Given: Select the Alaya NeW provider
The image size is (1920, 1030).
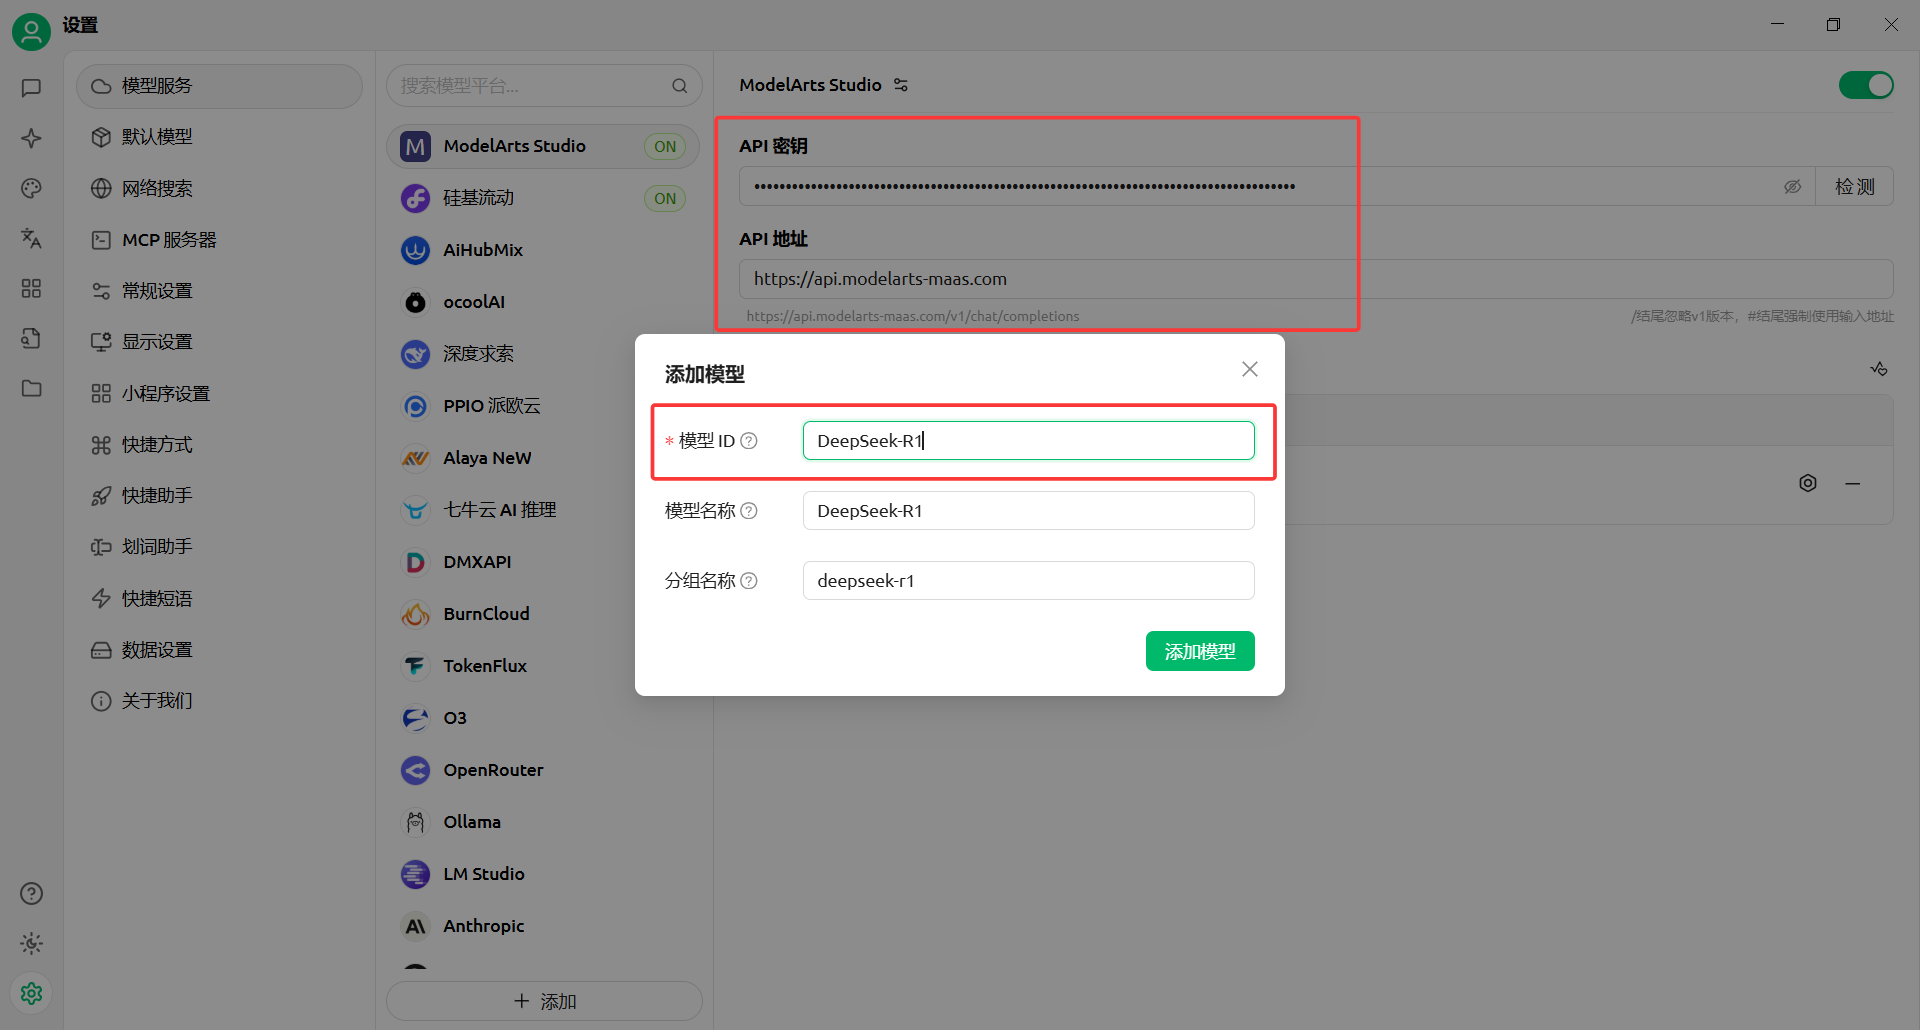Looking at the screenshot, I should tap(510, 458).
